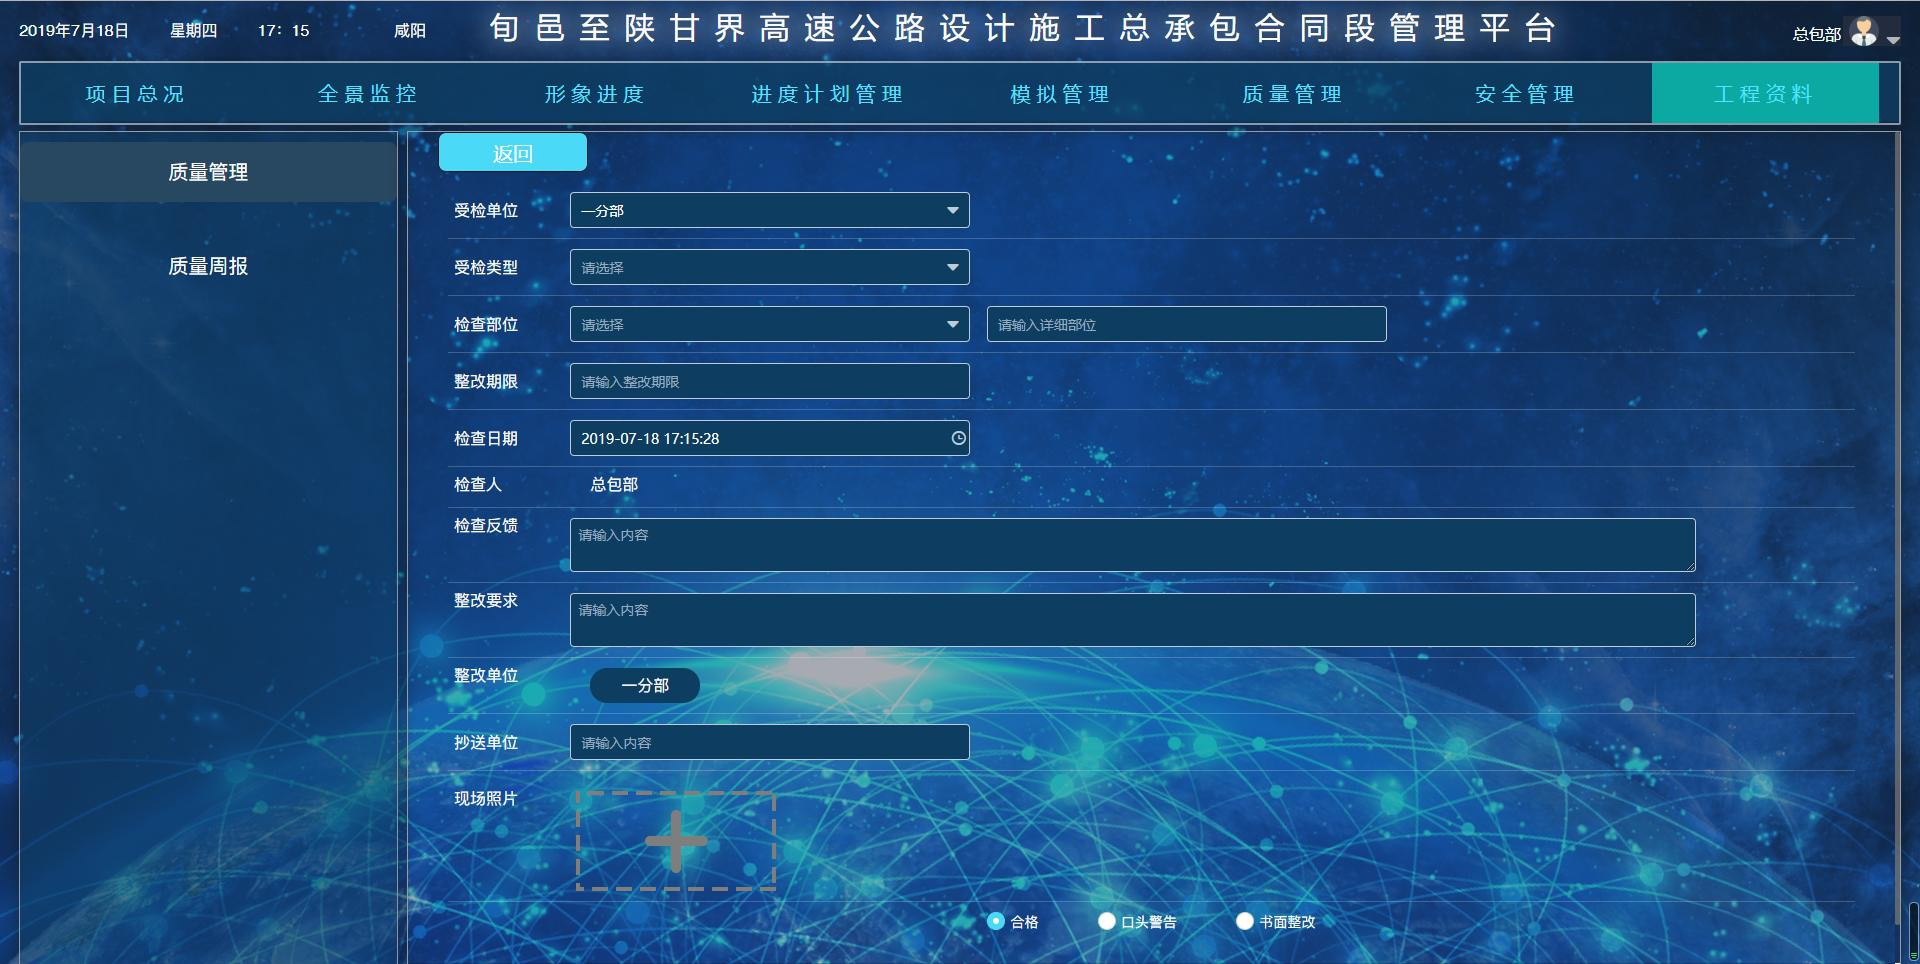Click the user avatar icon
1920x964 pixels.
pyautogui.click(x=1863, y=32)
